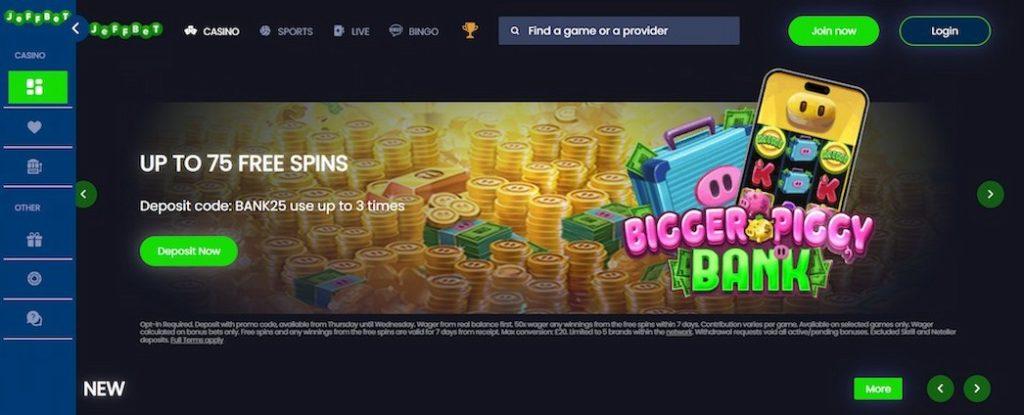This screenshot has width=1024, height=415.
Task: Open the casino lobby grid icon
Action: coord(37,87)
